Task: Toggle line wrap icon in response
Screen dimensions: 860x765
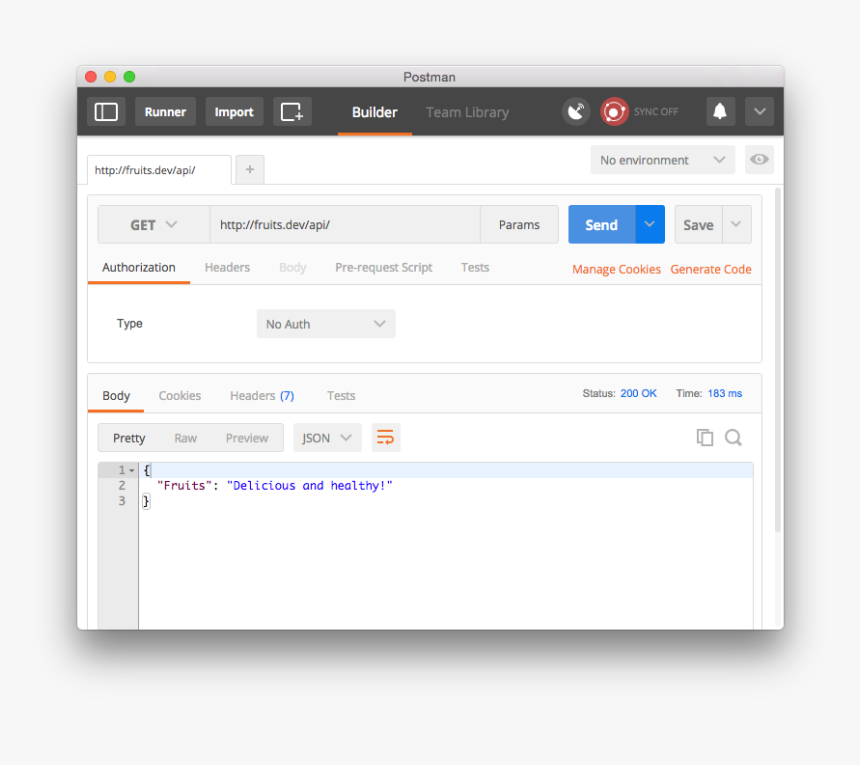Action: (x=386, y=438)
